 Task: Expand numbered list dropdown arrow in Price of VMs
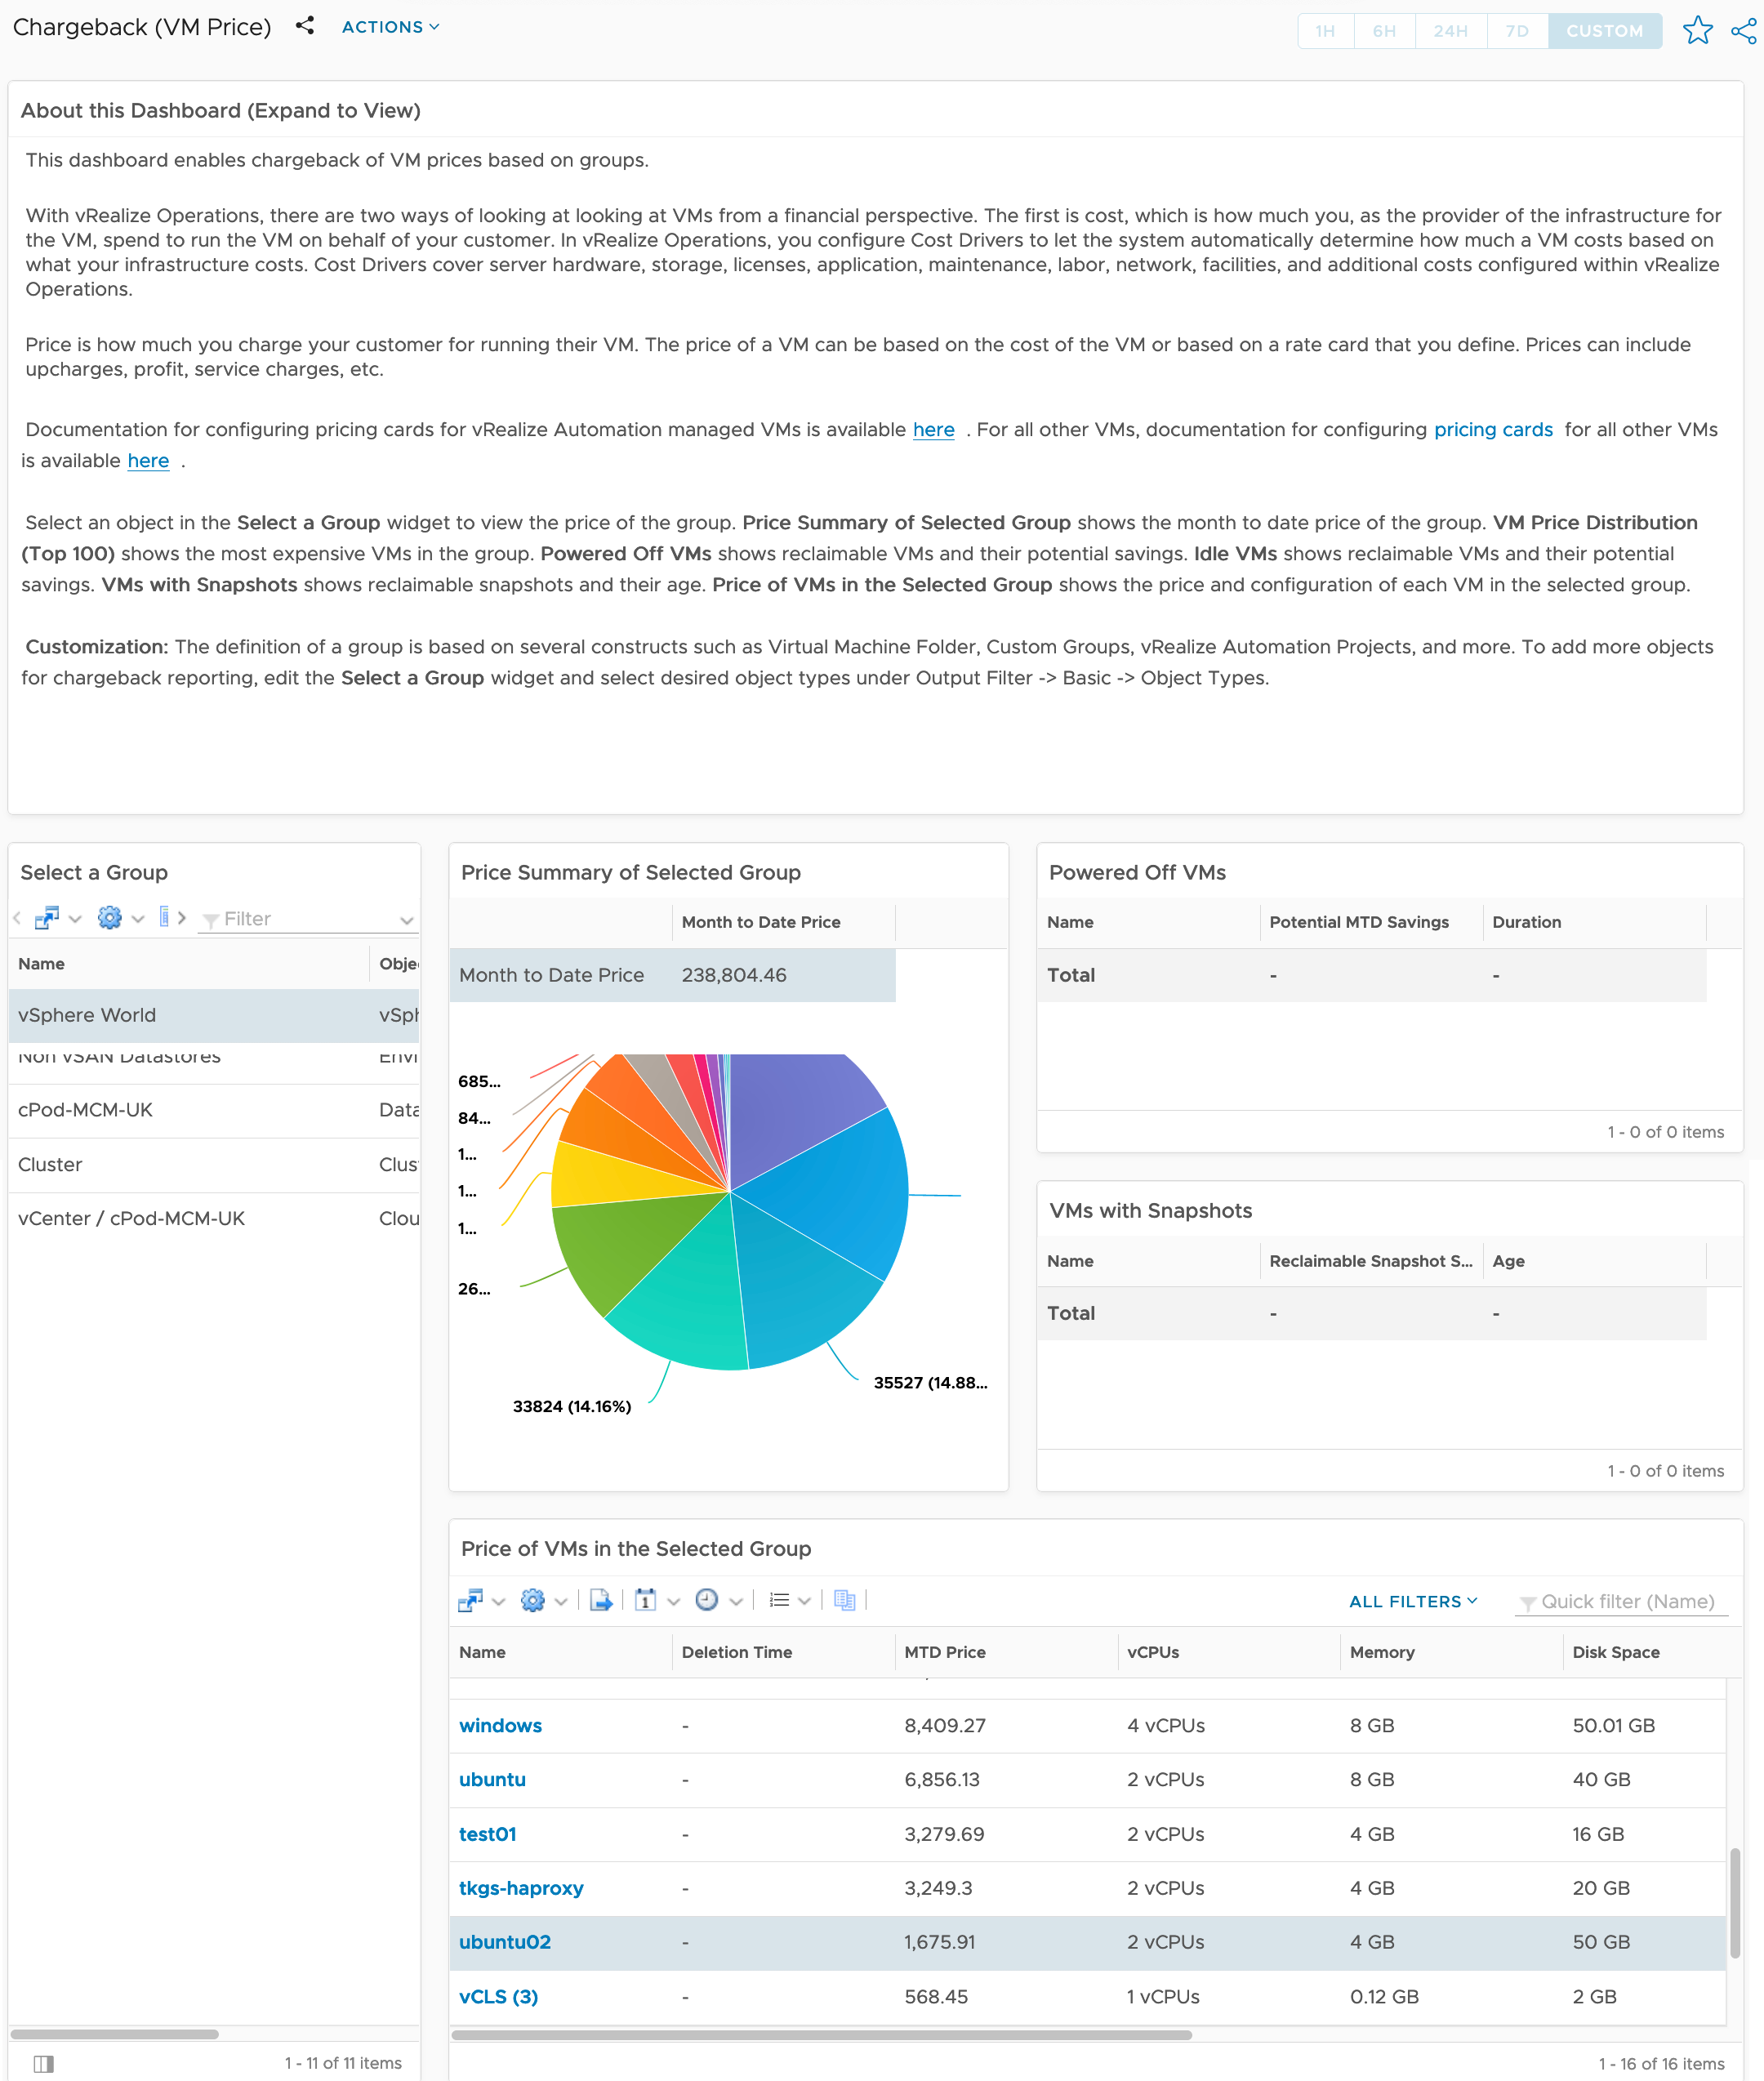(804, 1602)
